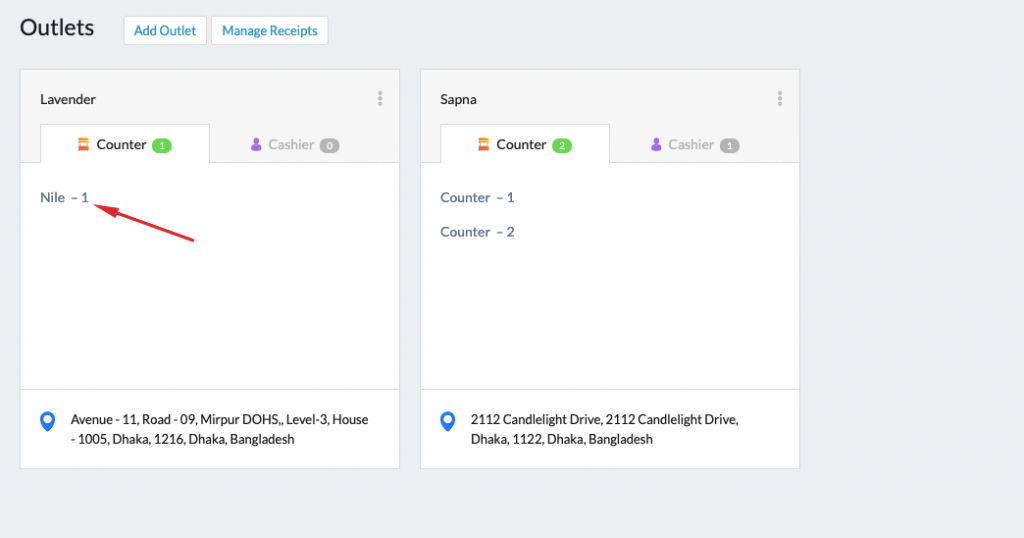Click the Lavender counter stand icon

(x=84, y=144)
